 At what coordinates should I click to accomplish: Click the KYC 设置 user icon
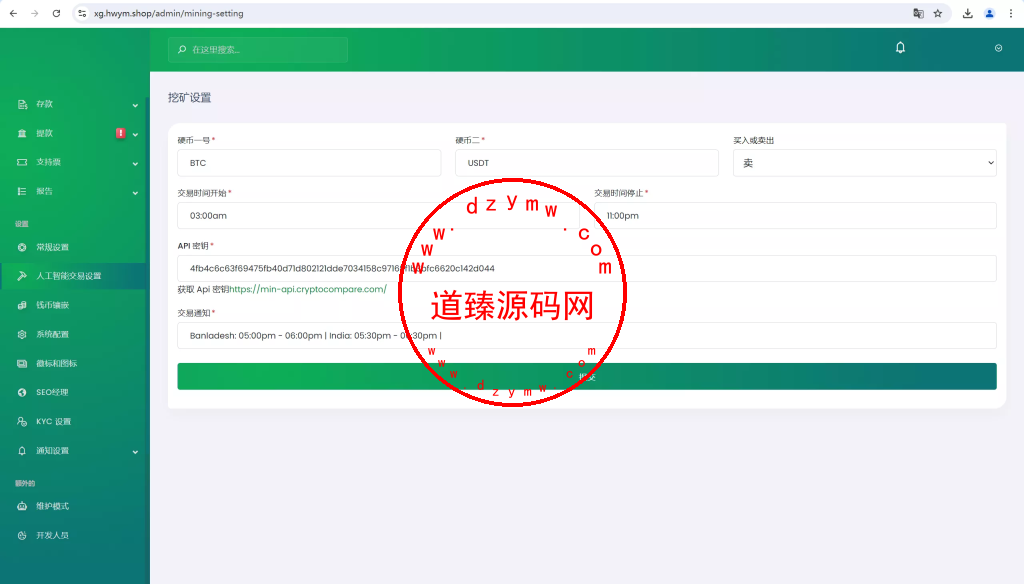pyautogui.click(x=22, y=421)
